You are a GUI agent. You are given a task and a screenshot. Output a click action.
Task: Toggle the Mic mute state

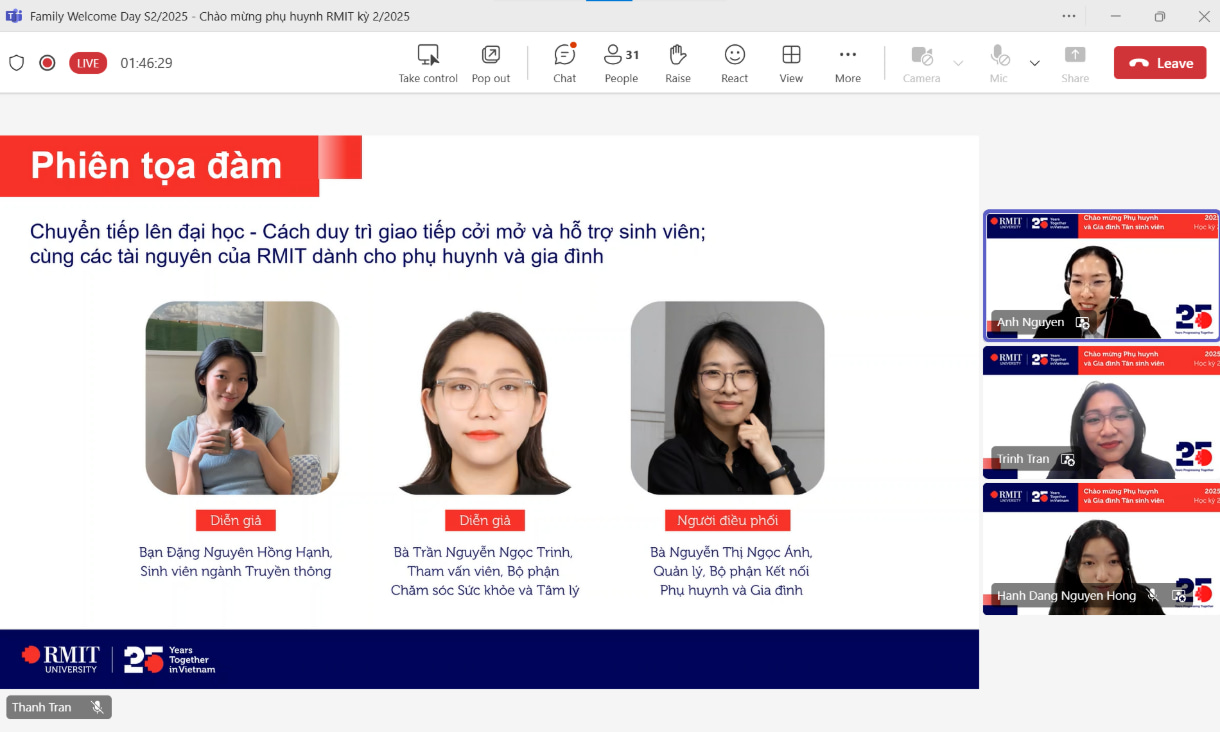click(x=998, y=63)
